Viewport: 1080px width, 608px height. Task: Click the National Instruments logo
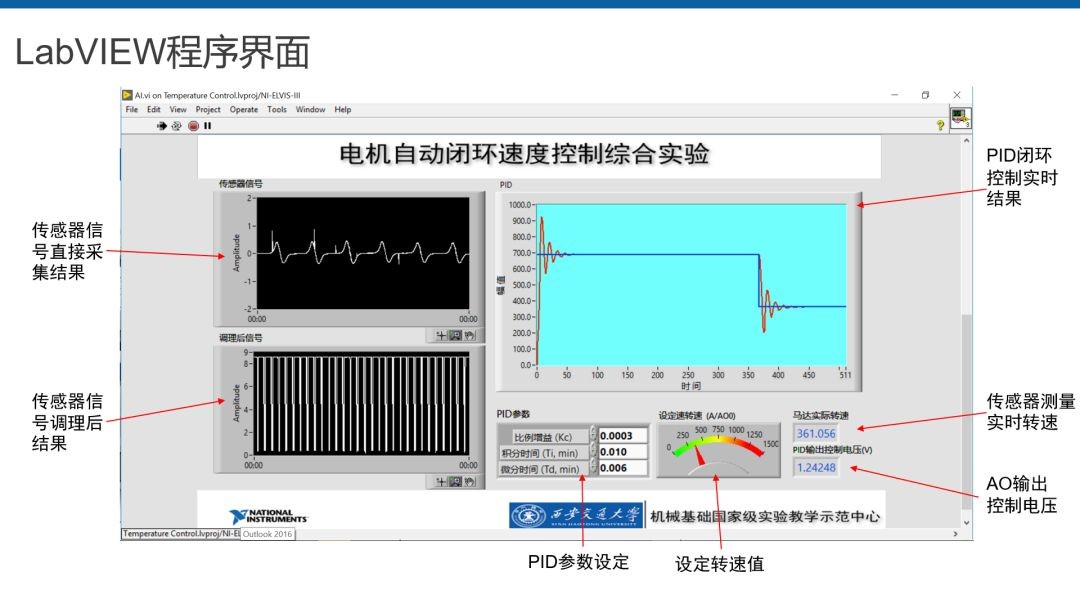coord(269,516)
